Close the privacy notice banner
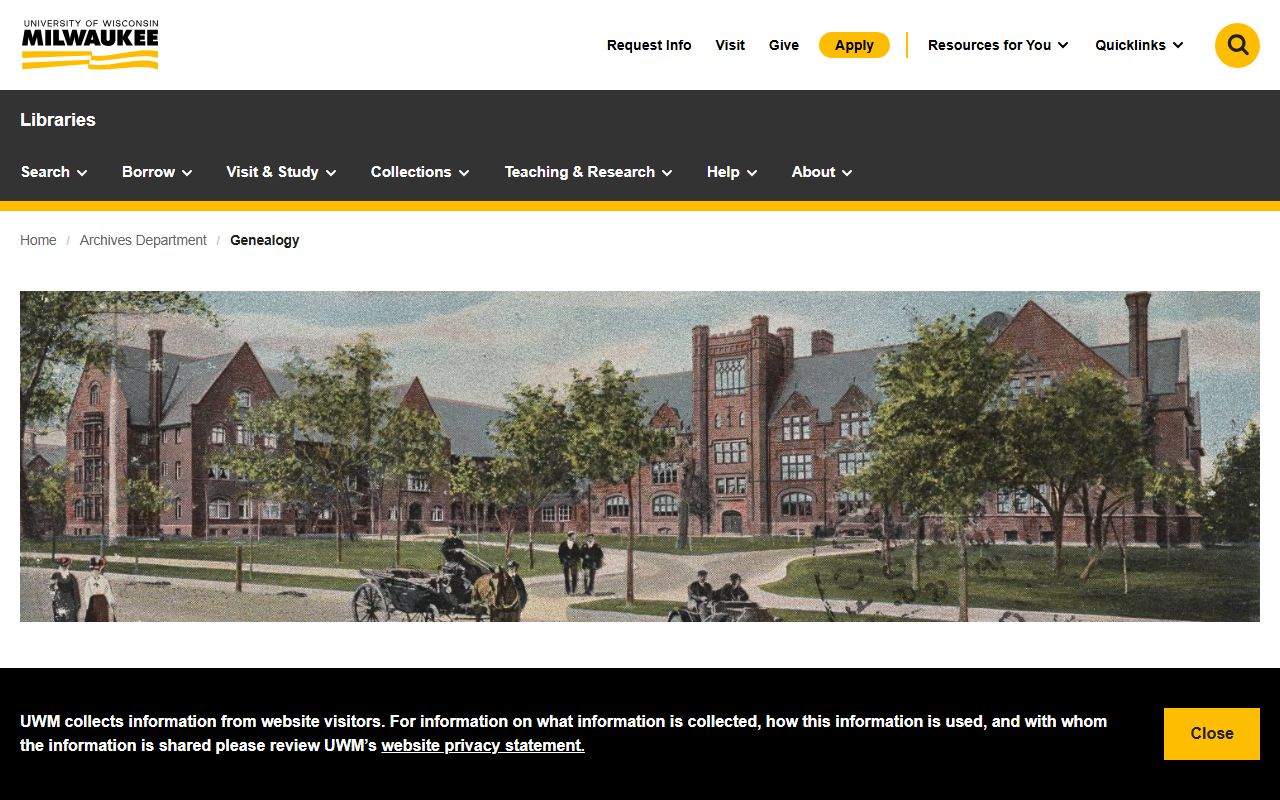 1211,733
